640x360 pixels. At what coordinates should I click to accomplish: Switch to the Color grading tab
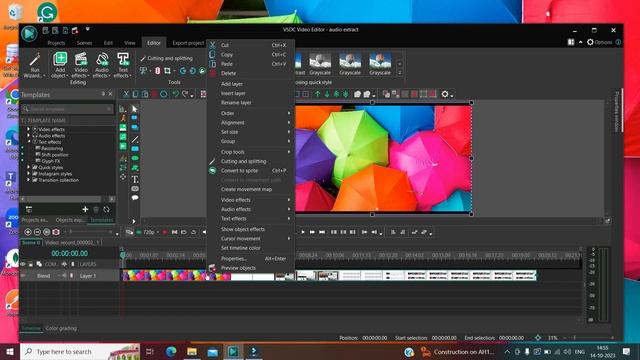tap(61, 328)
